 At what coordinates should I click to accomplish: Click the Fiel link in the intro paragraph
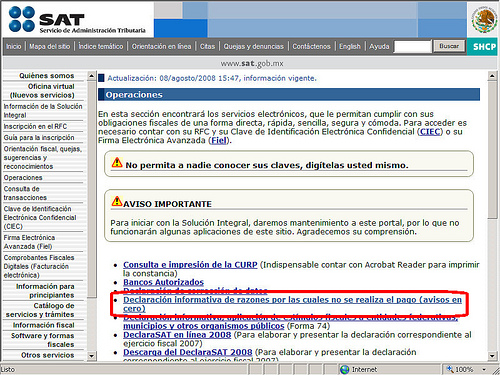click(219, 140)
